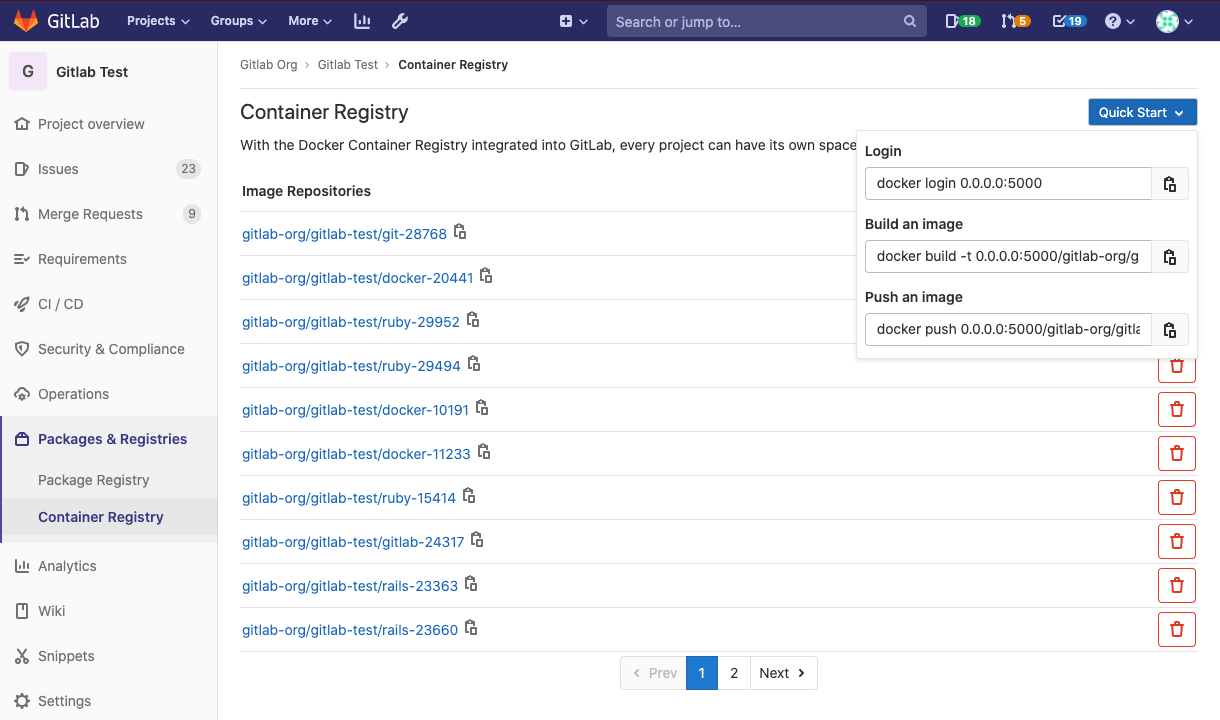Open the docker-20441 image repository

point(357,277)
